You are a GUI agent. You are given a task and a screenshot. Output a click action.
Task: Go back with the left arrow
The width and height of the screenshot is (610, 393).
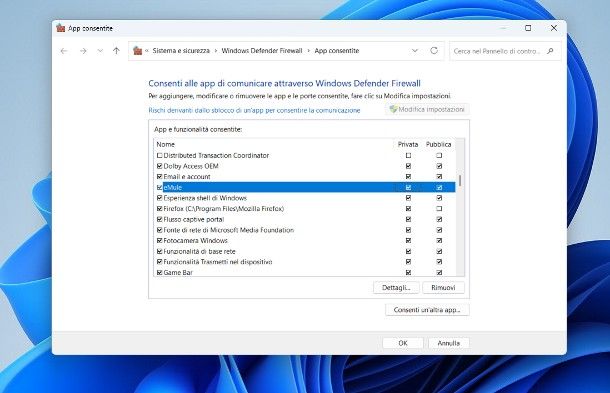point(64,51)
